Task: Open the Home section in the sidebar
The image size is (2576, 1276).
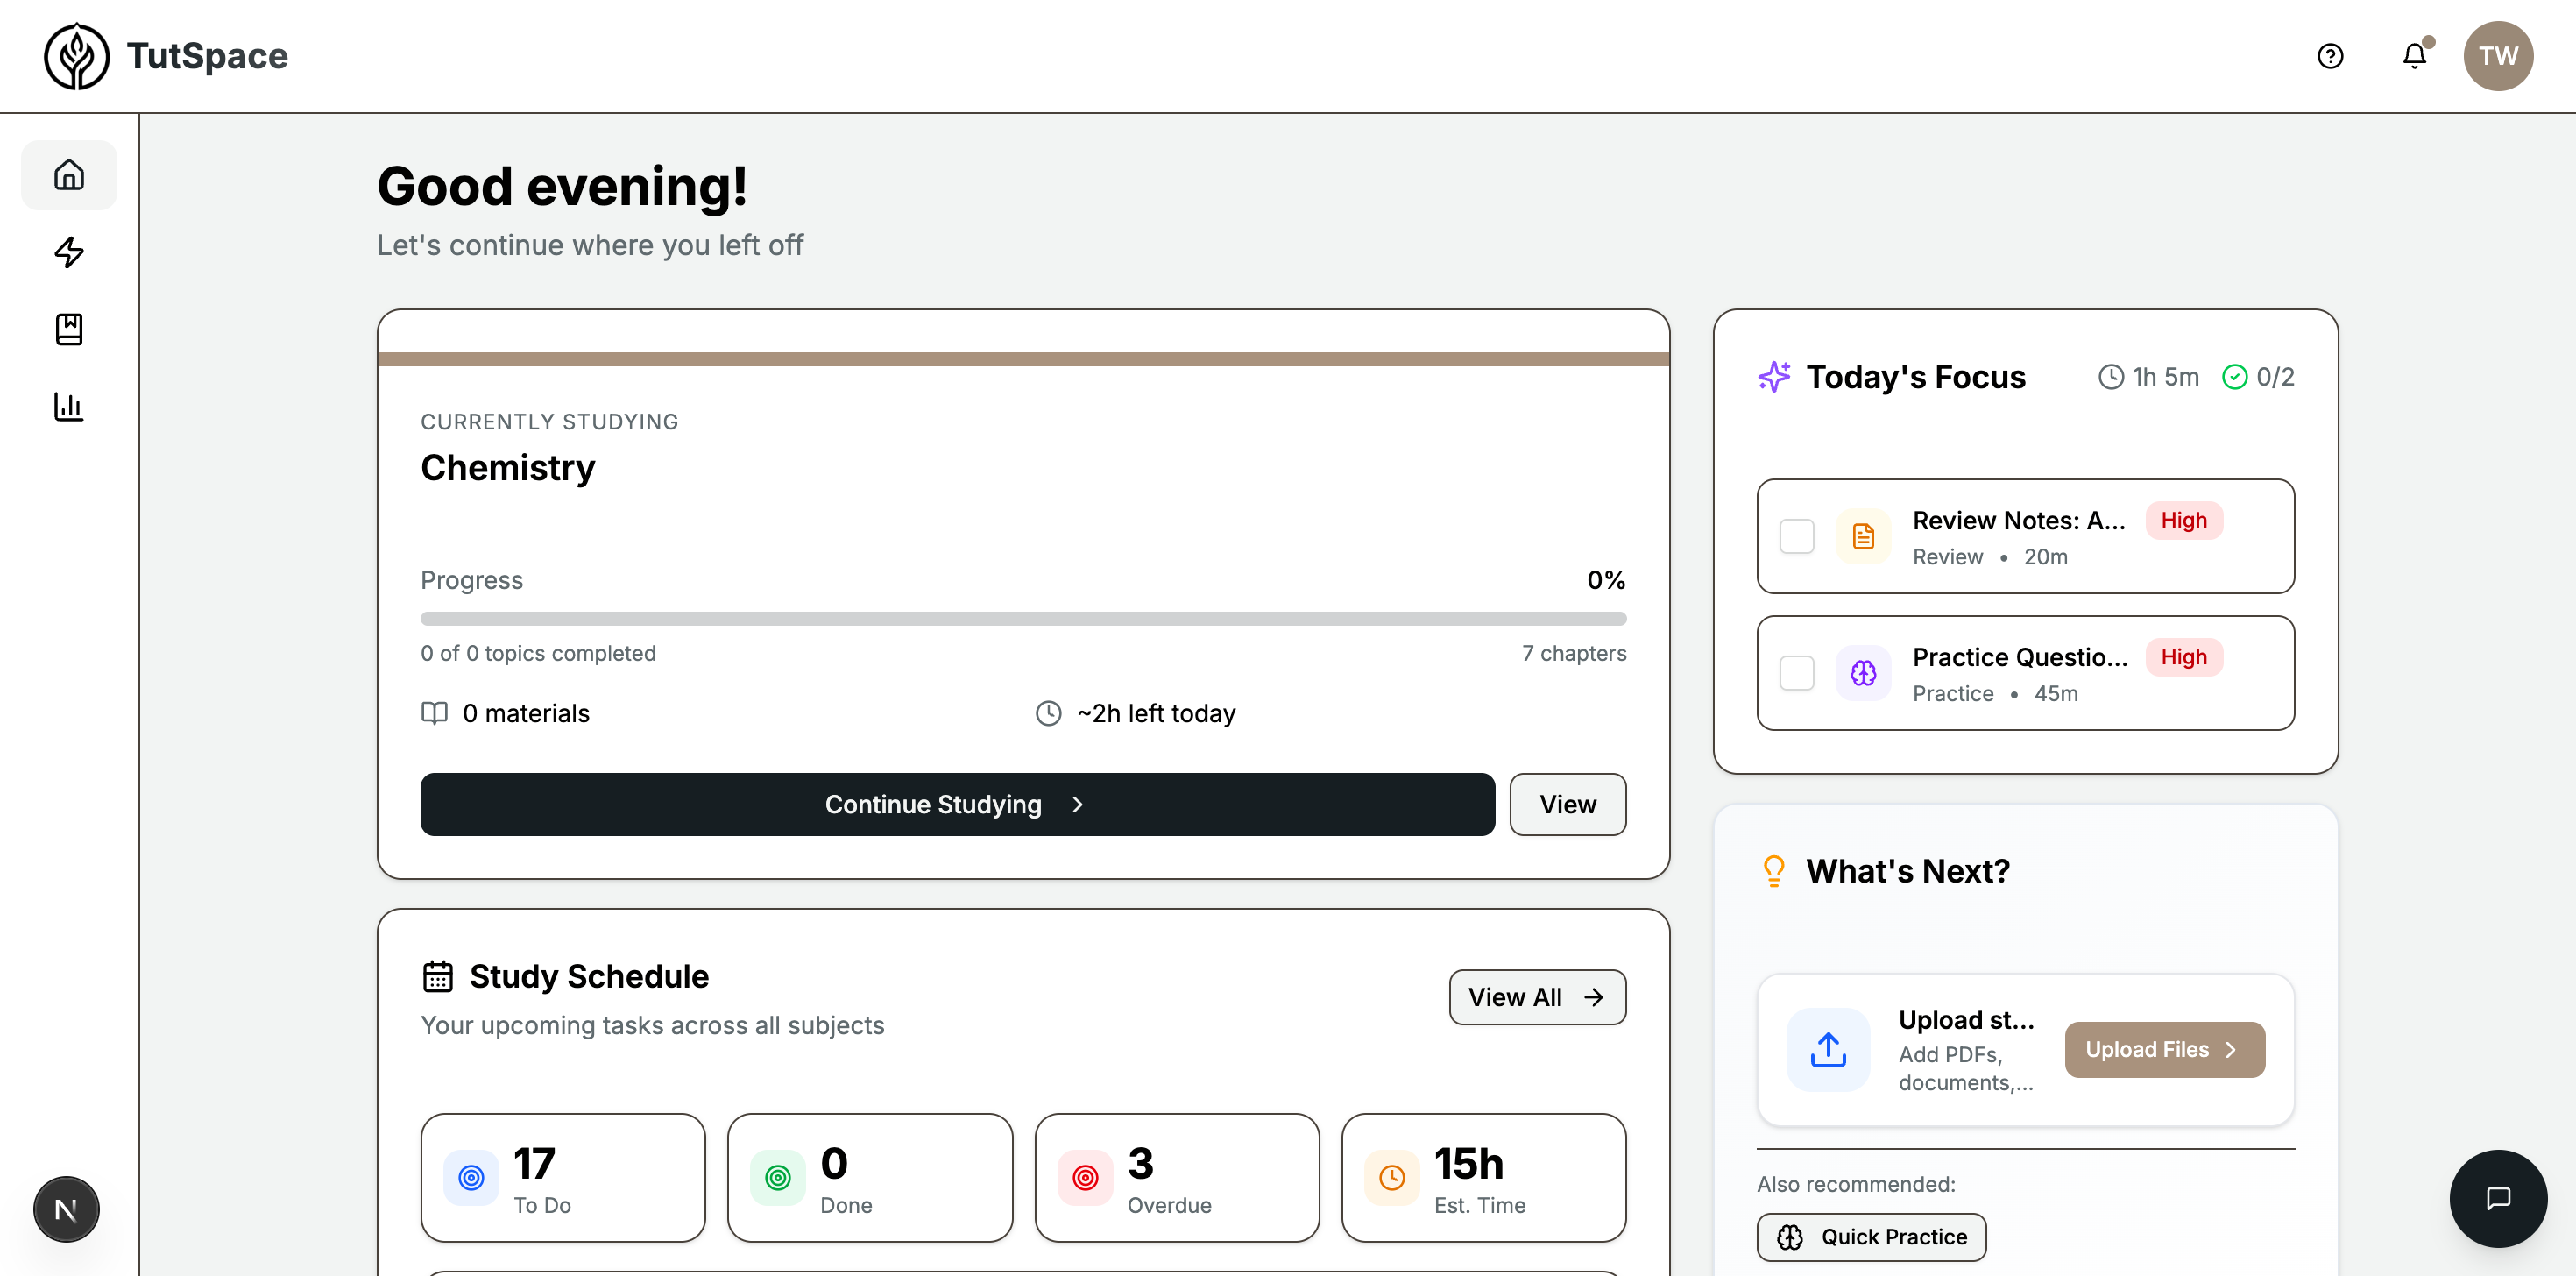Action: click(68, 175)
